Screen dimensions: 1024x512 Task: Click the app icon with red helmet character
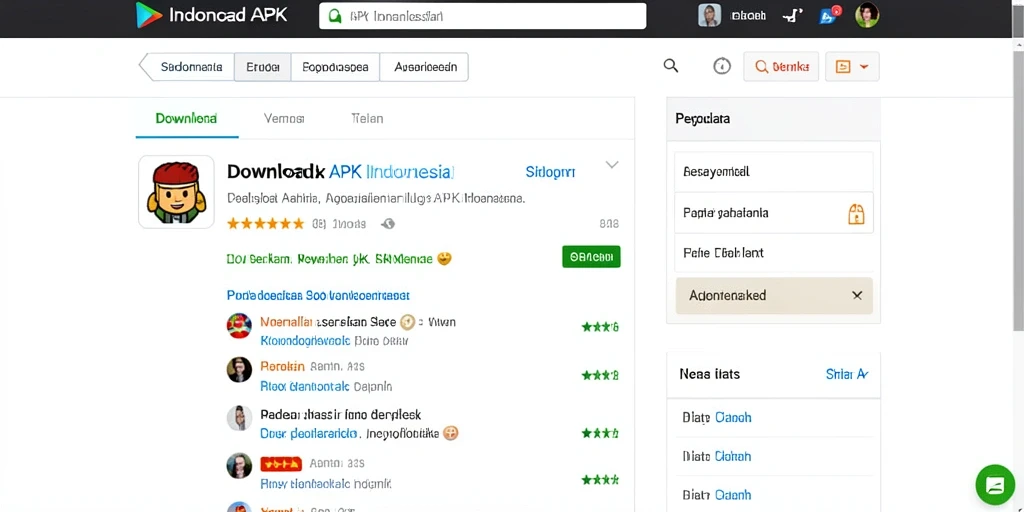(176, 192)
